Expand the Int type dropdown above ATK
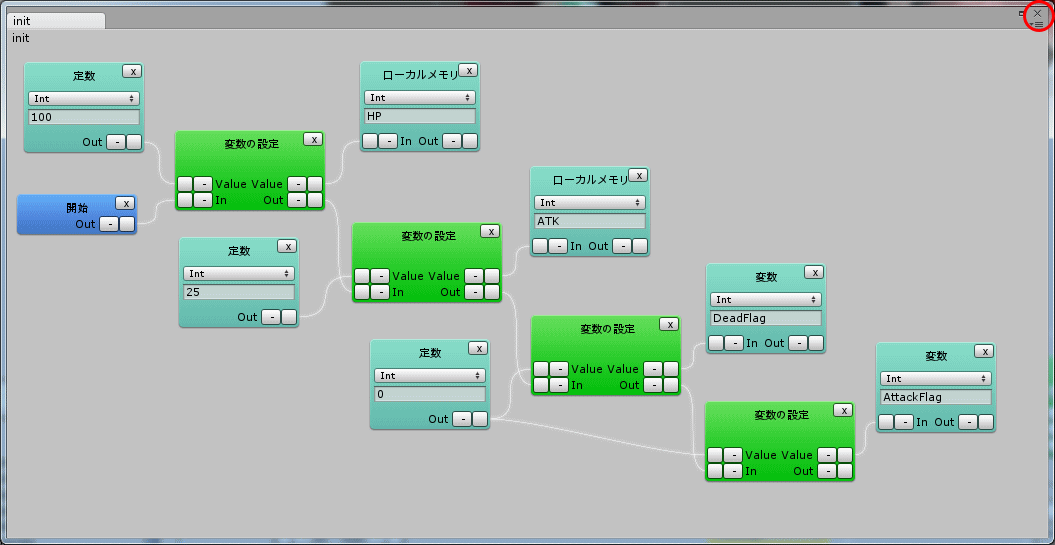This screenshot has width=1055, height=545. pos(590,203)
